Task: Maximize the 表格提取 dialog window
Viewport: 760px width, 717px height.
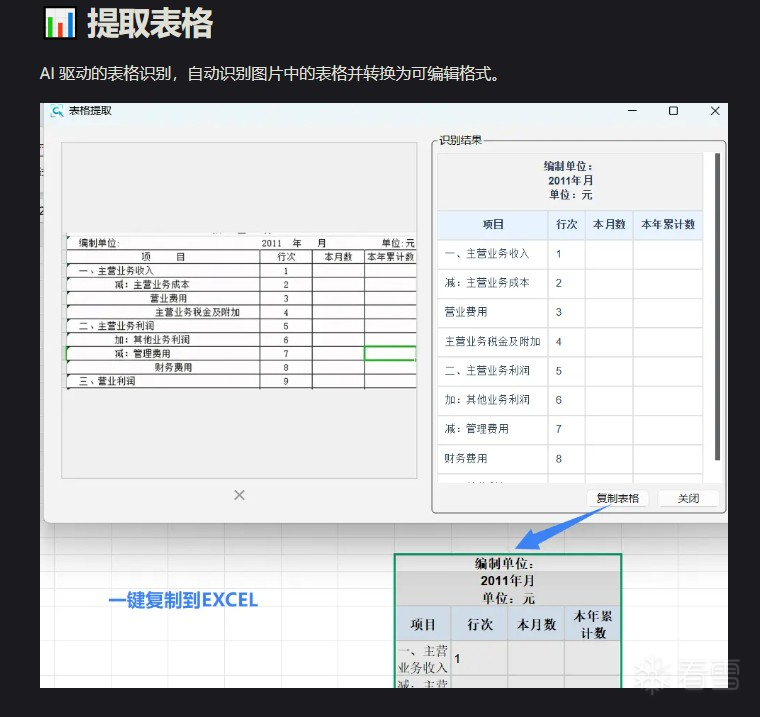Action: click(673, 111)
